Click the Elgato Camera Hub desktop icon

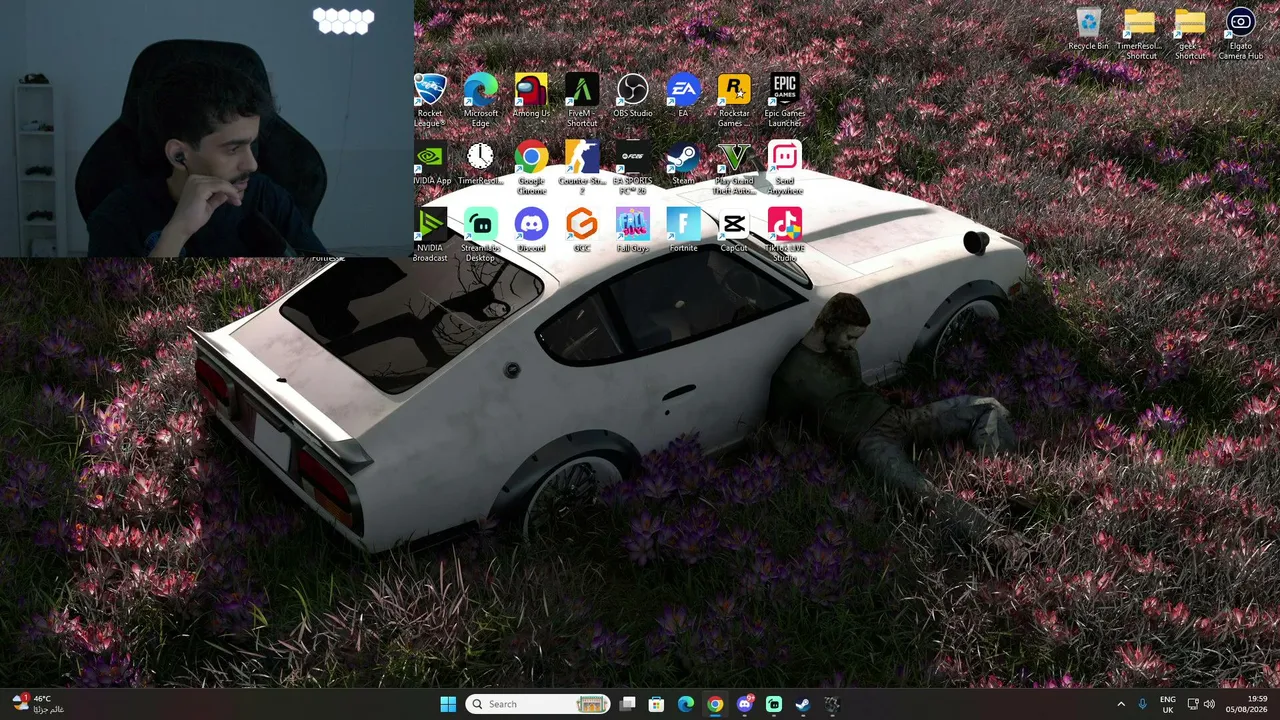[1240, 33]
